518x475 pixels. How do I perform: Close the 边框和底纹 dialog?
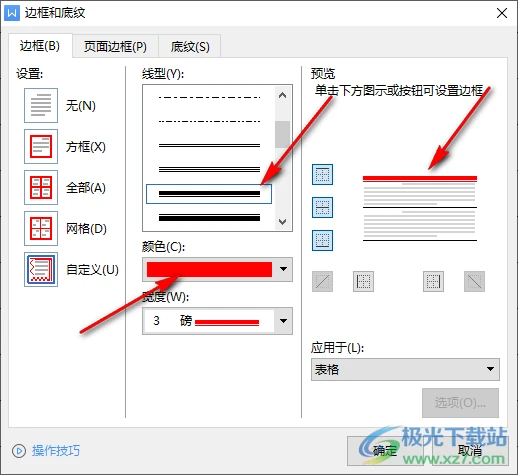[x=502, y=13]
